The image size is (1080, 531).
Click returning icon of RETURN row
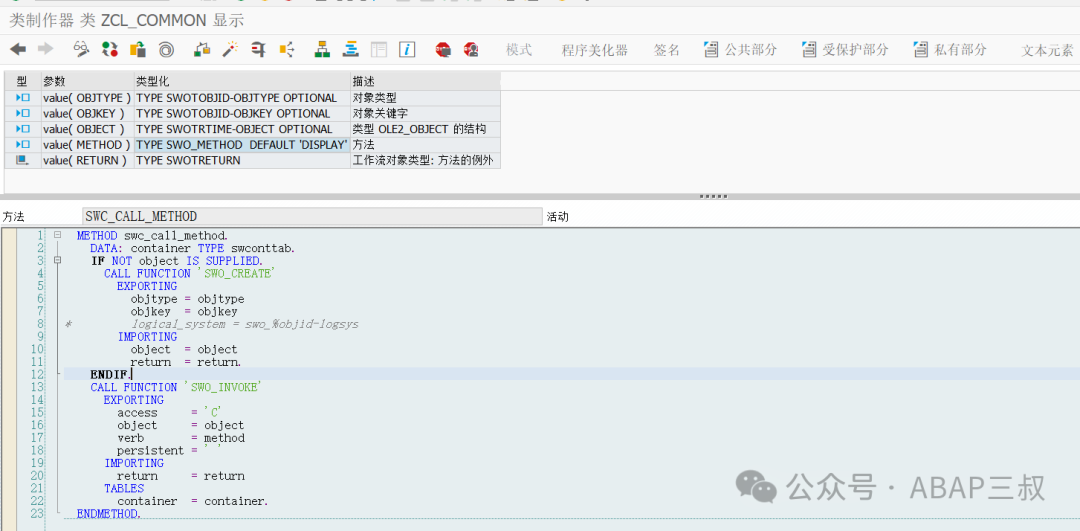pyautogui.click(x=22, y=160)
